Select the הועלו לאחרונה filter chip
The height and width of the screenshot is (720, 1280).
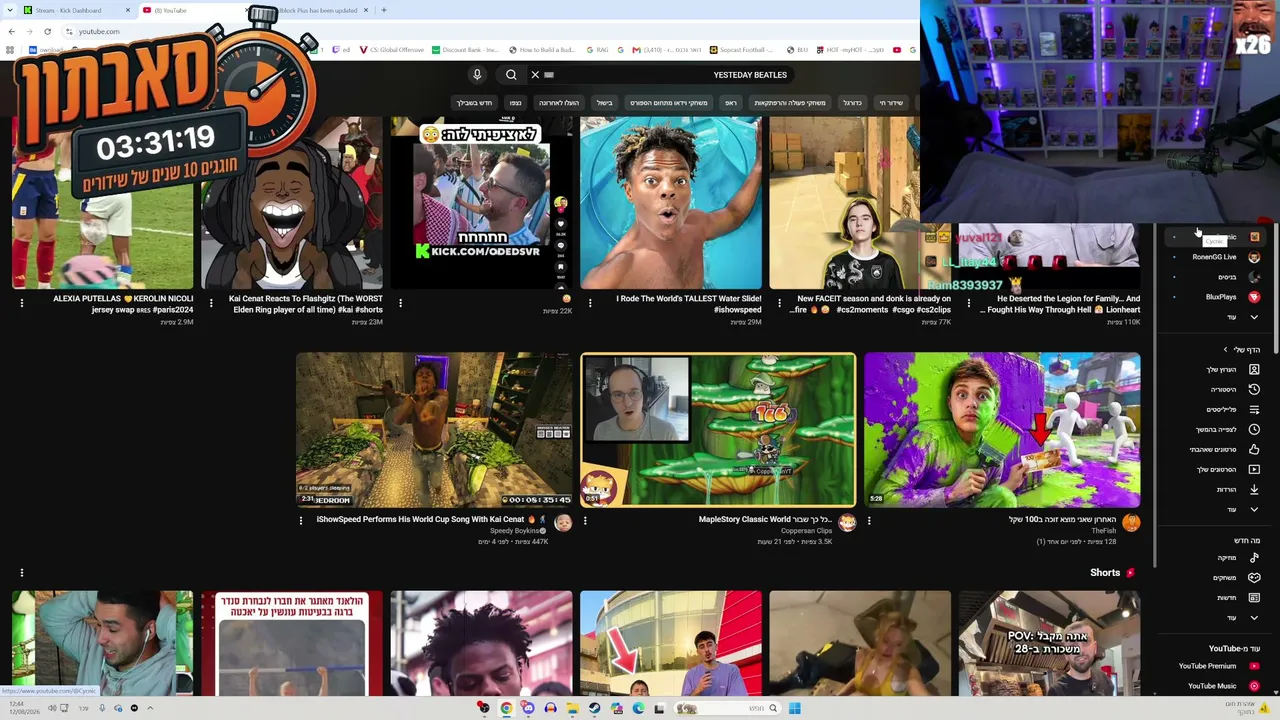click(559, 103)
